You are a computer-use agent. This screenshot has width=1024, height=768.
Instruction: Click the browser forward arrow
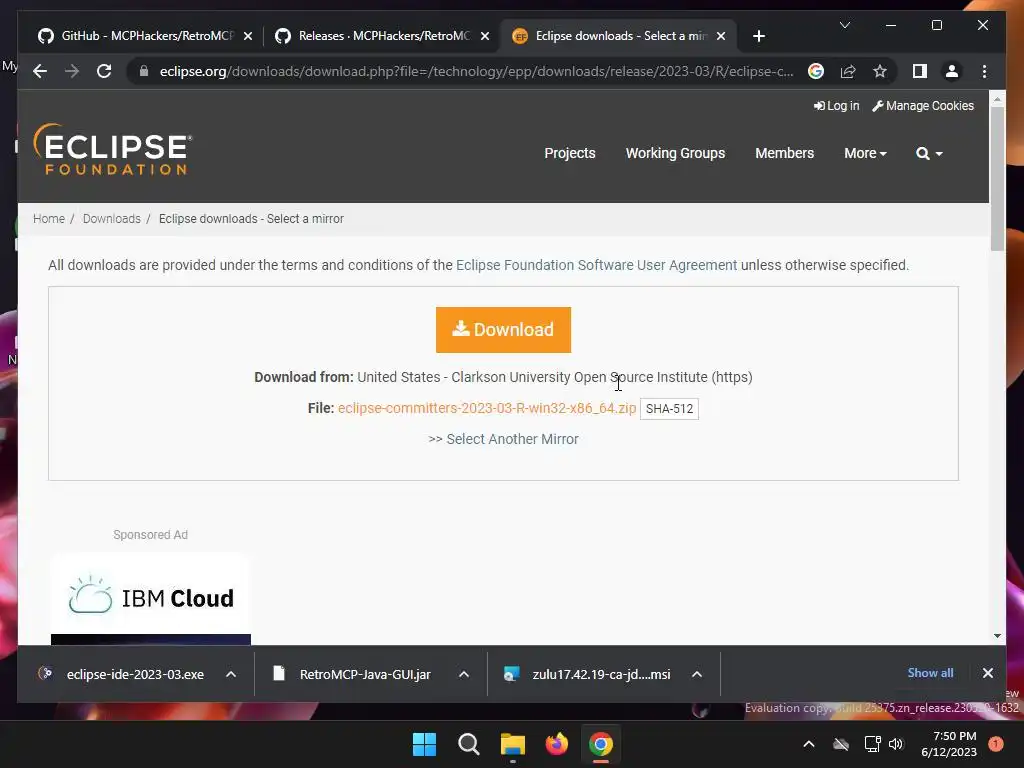pyautogui.click(x=72, y=71)
